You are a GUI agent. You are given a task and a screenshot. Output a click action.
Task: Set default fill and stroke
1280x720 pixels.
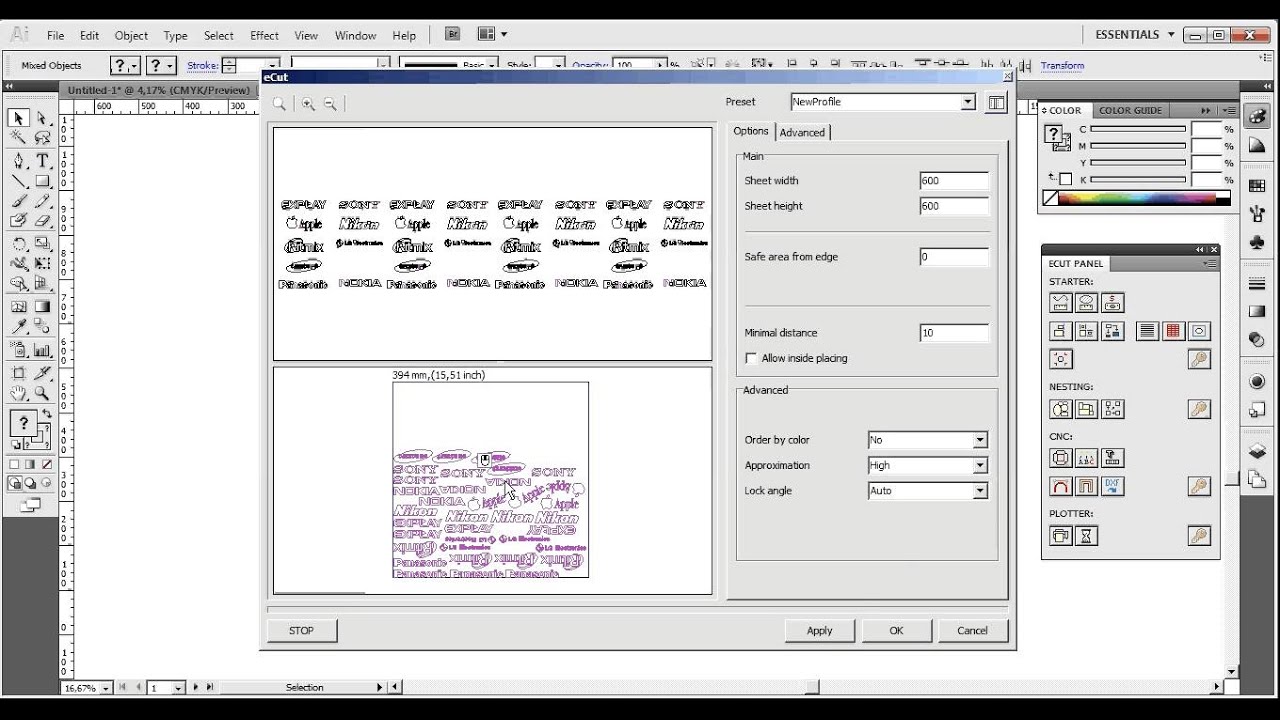(x=15, y=444)
